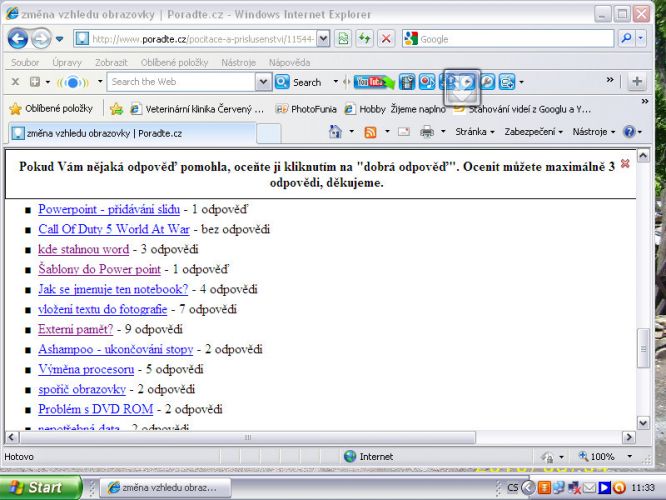Click the orange RSS feeds icon
666x500 pixels.
pos(370,132)
